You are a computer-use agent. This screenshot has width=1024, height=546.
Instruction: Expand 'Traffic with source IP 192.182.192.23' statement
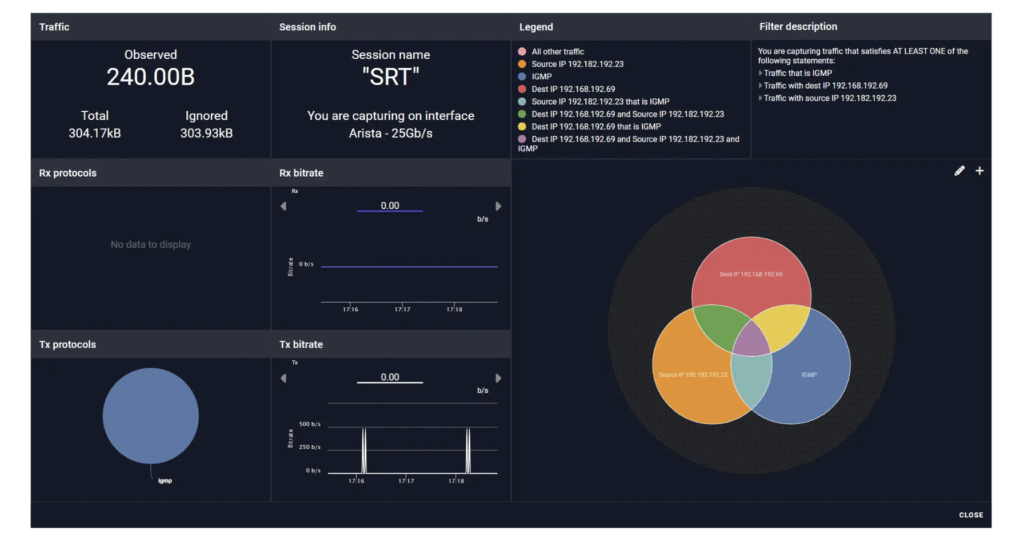coord(761,98)
